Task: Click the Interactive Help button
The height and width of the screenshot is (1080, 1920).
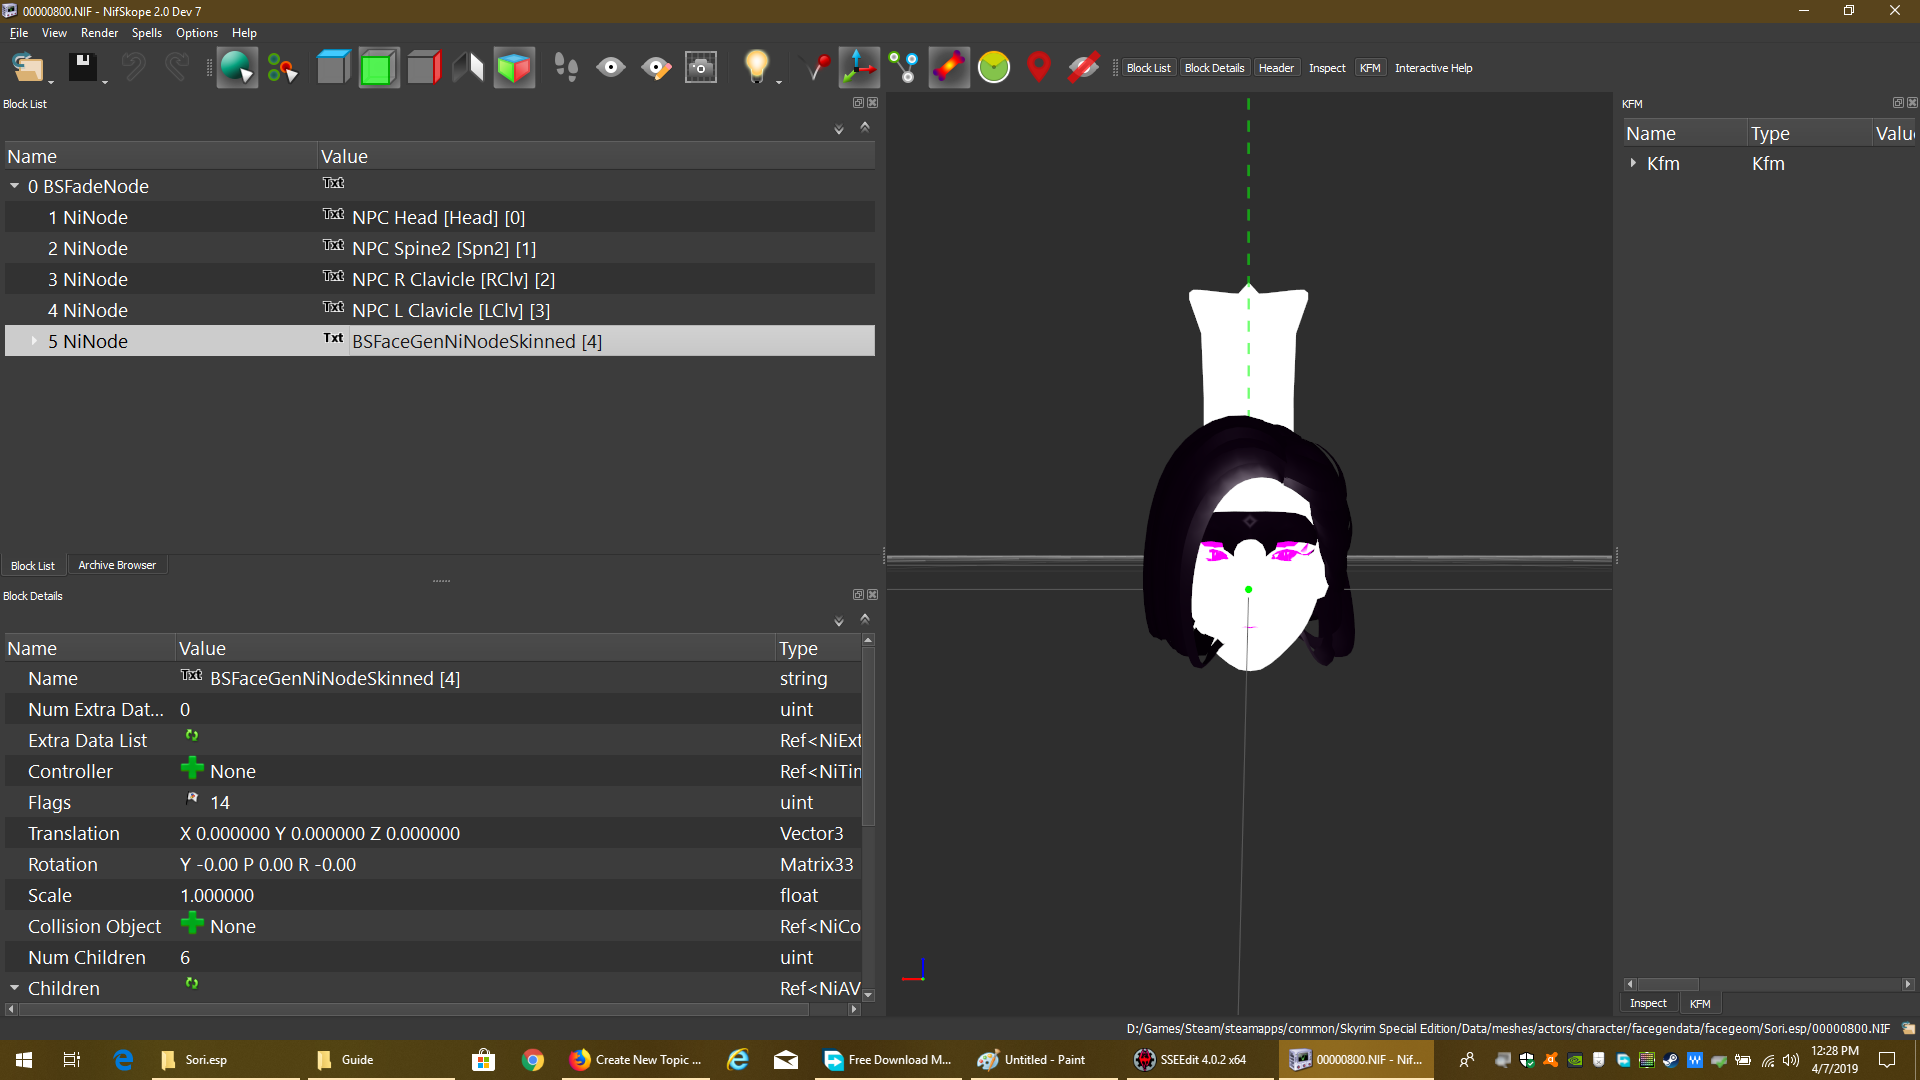Action: [x=1433, y=68]
